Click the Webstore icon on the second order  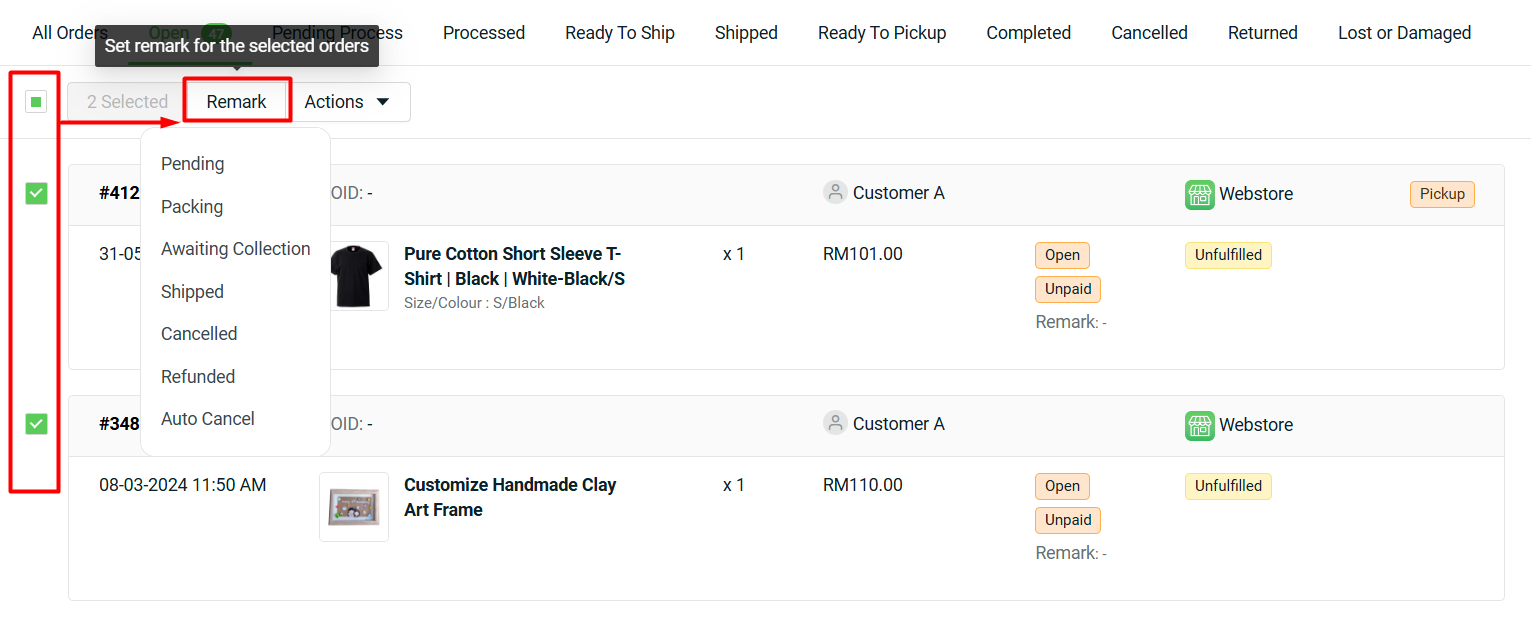[1200, 425]
